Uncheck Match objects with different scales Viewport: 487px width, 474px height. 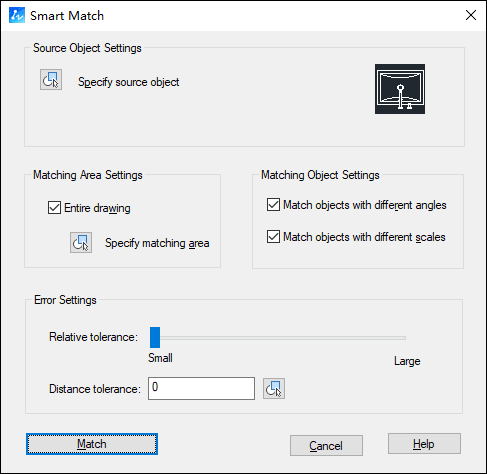pos(273,237)
